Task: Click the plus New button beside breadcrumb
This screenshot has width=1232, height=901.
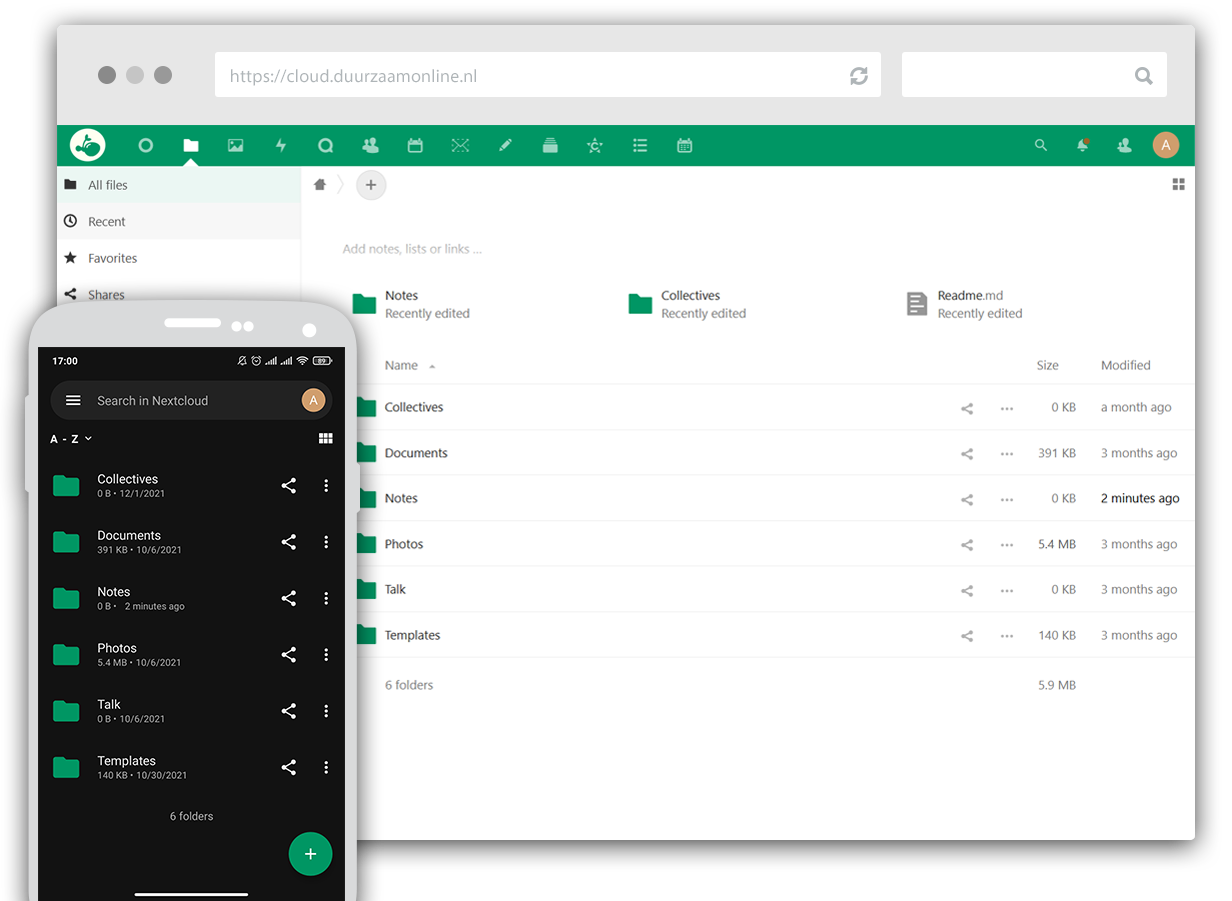Action: [371, 185]
